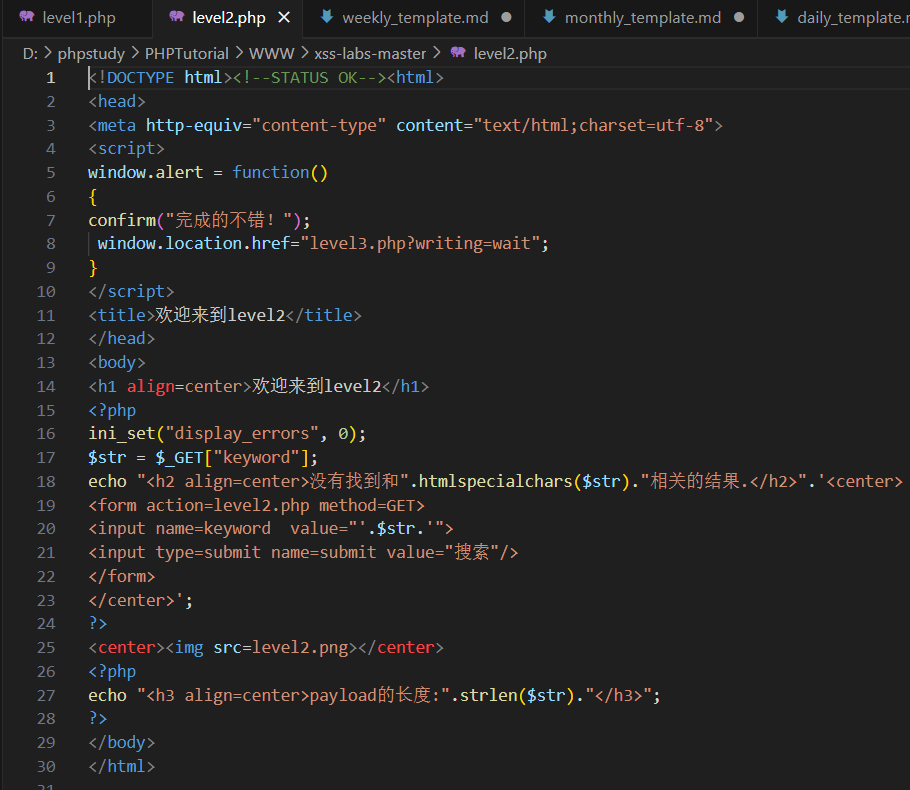Click the markdown arrow icon on daily_template tab
Viewport: 910px width, 790px height.
point(782,17)
